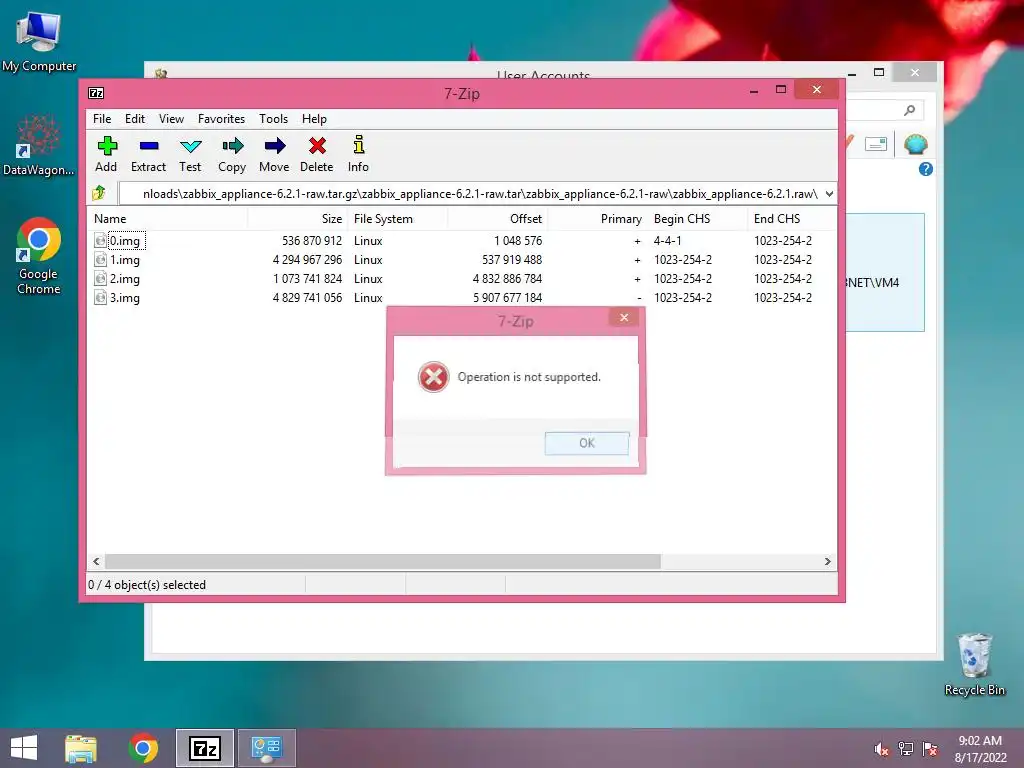Open File Explorer from taskbar

pyautogui.click(x=81, y=748)
